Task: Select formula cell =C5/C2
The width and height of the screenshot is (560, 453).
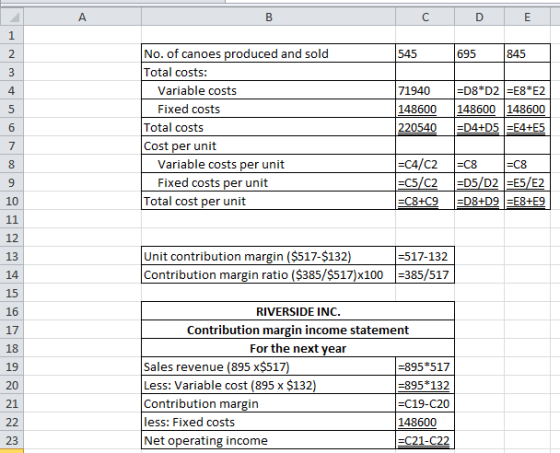Action: (425, 182)
